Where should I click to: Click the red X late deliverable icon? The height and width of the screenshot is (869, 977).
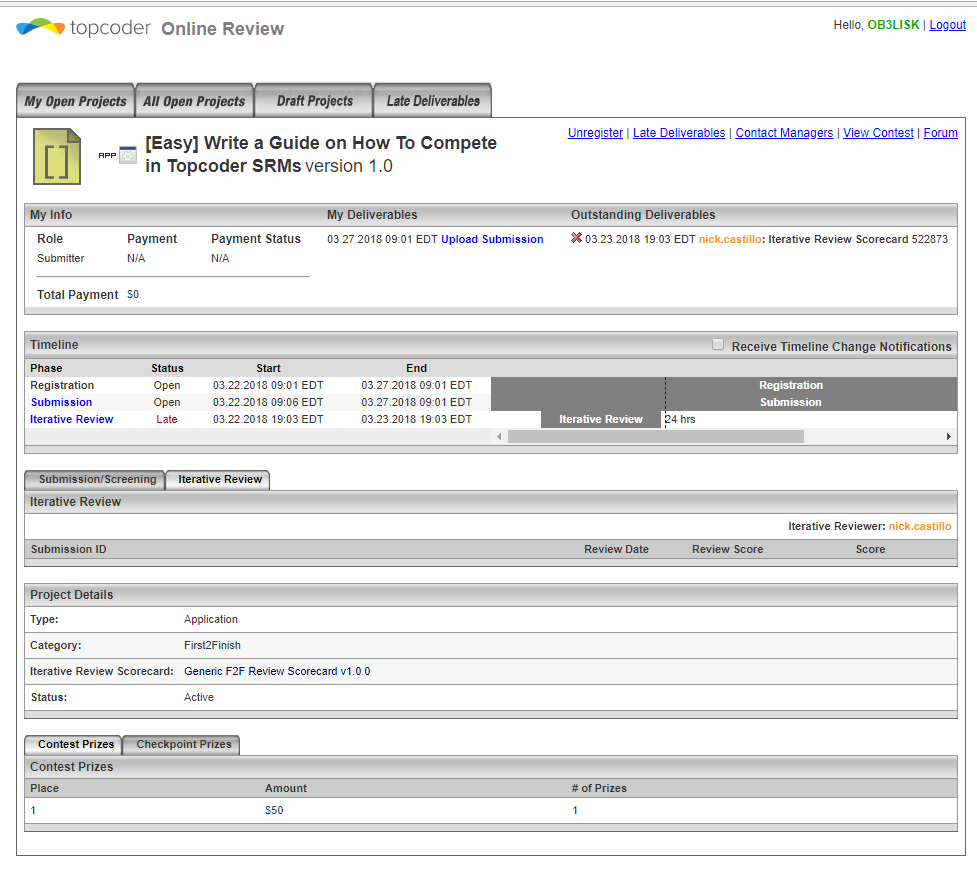tap(576, 238)
